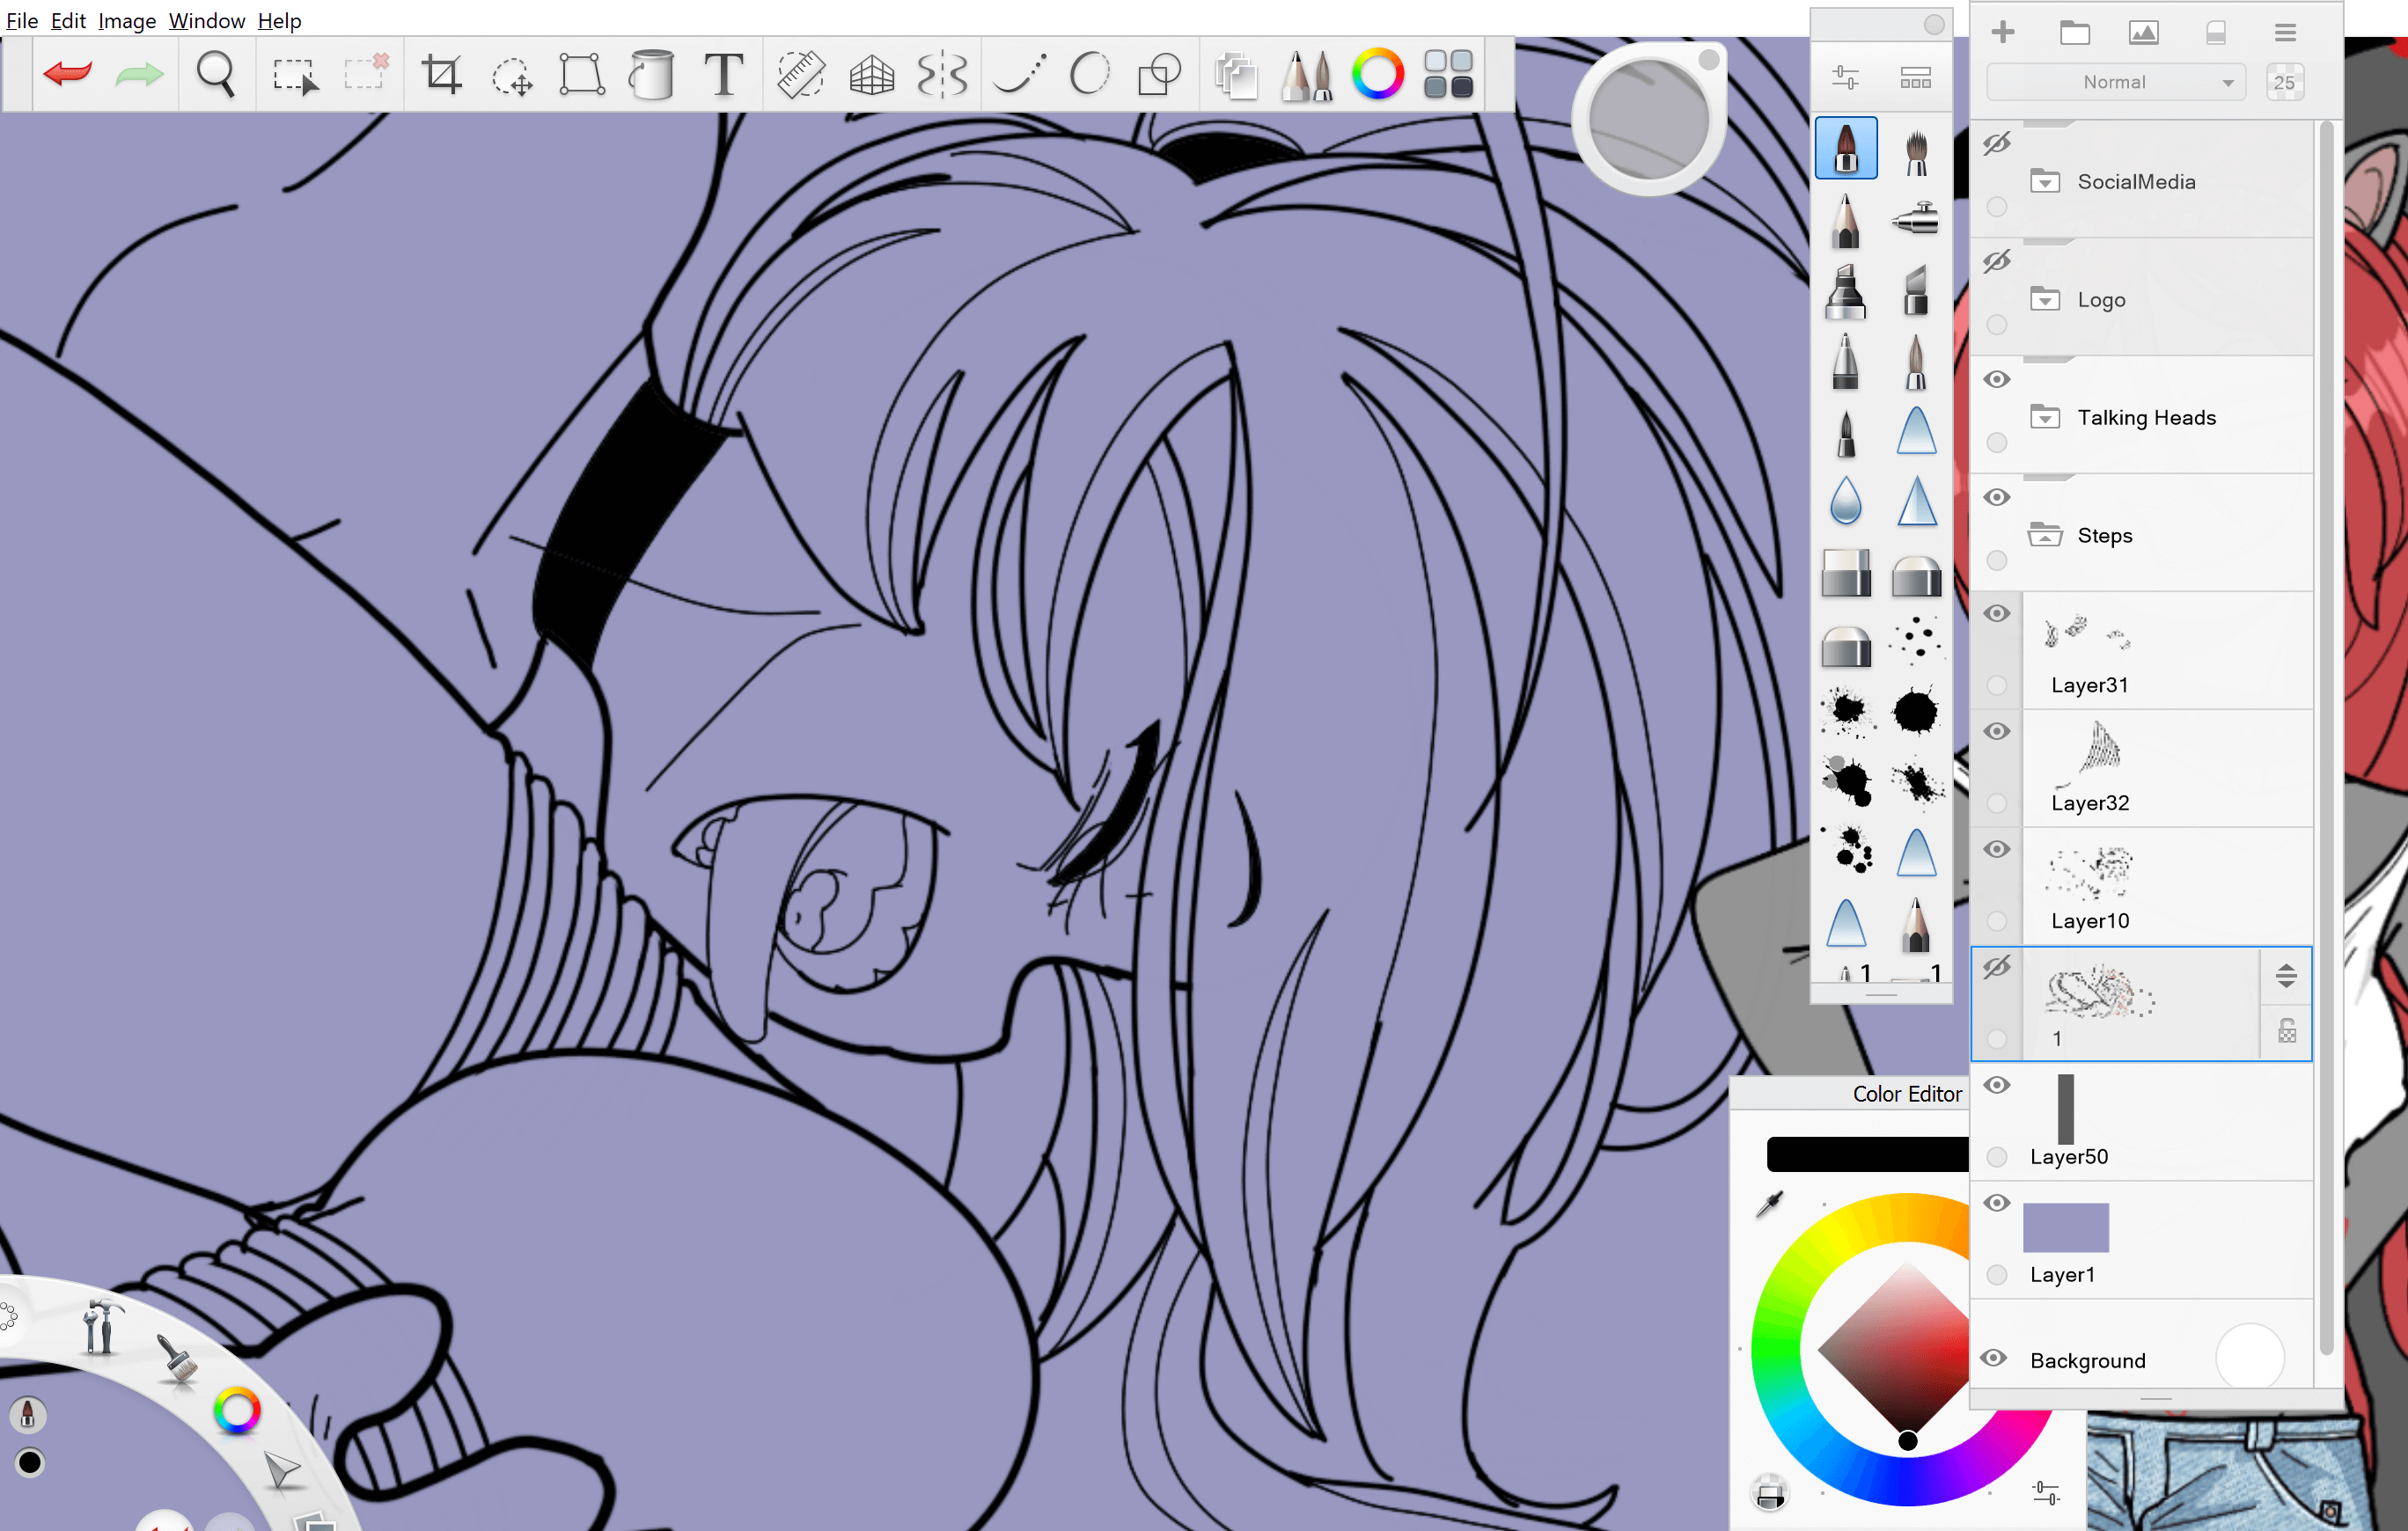Image resolution: width=2408 pixels, height=1531 pixels.
Task: Open the Perspective guides tool
Action: (x=871, y=74)
